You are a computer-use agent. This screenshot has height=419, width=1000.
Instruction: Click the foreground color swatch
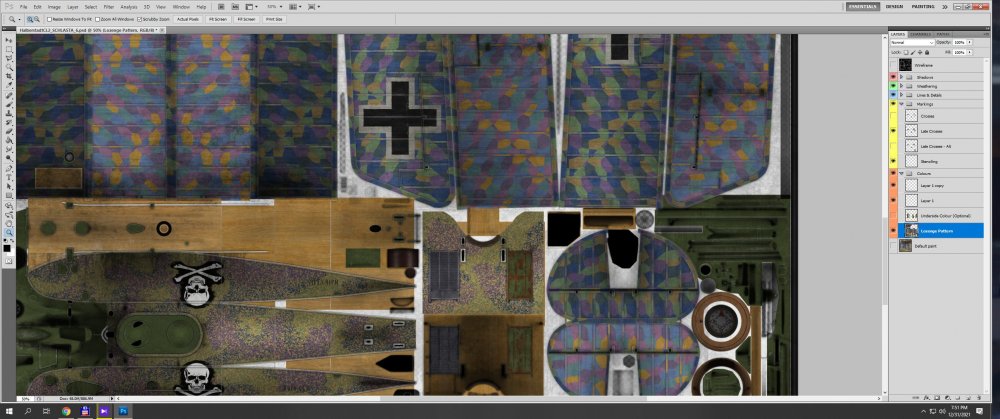click(x=7, y=247)
